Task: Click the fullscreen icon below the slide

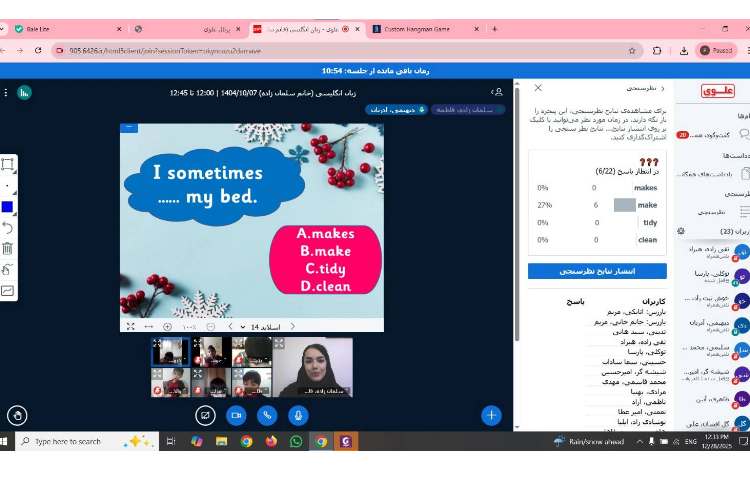Action: [x=130, y=326]
